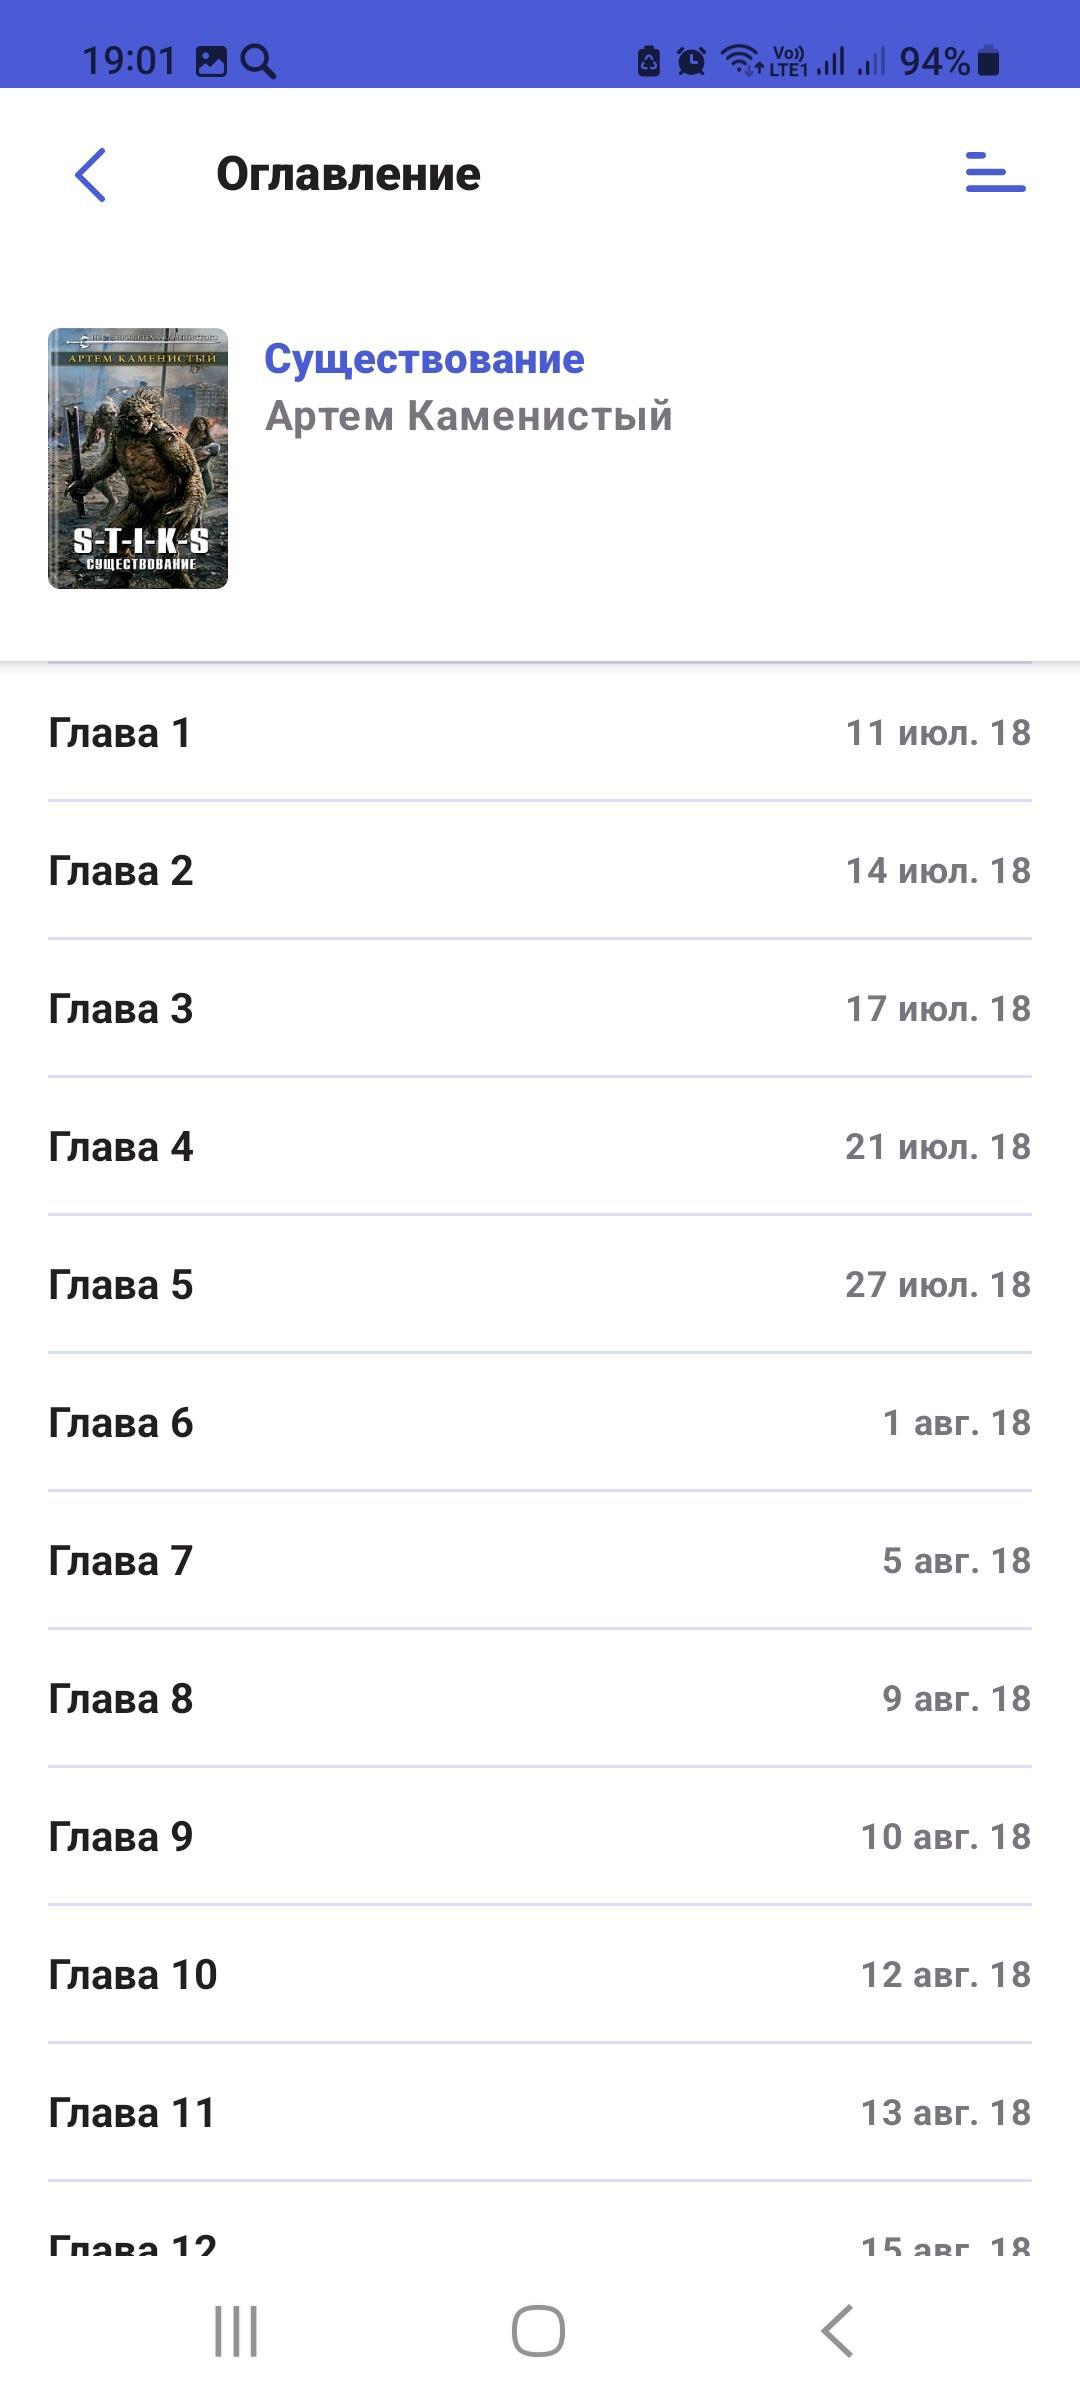1080x2400 pixels.
Task: Read Глава 8
Action: (540, 1699)
